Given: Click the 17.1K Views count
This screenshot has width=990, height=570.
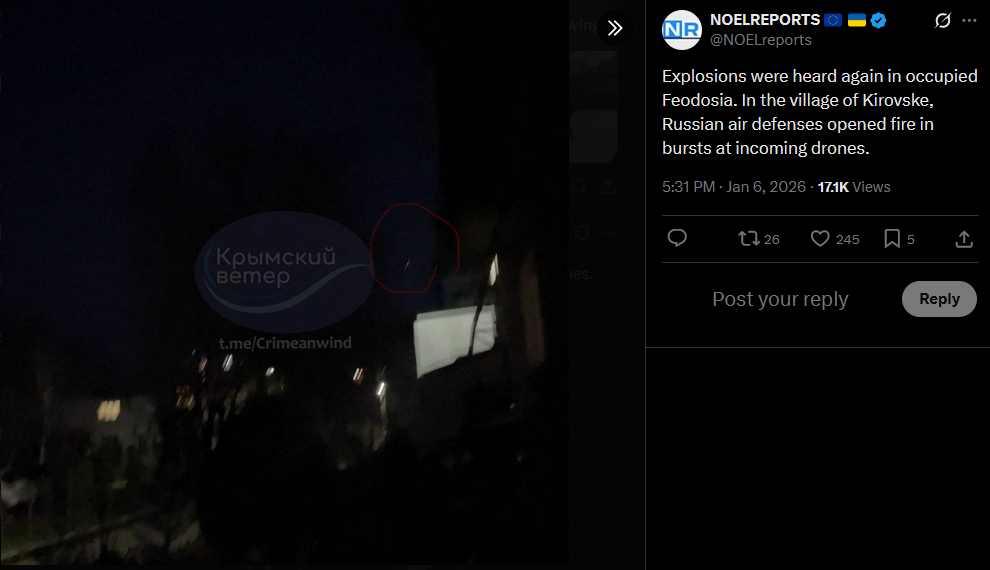Looking at the screenshot, I should (x=854, y=187).
